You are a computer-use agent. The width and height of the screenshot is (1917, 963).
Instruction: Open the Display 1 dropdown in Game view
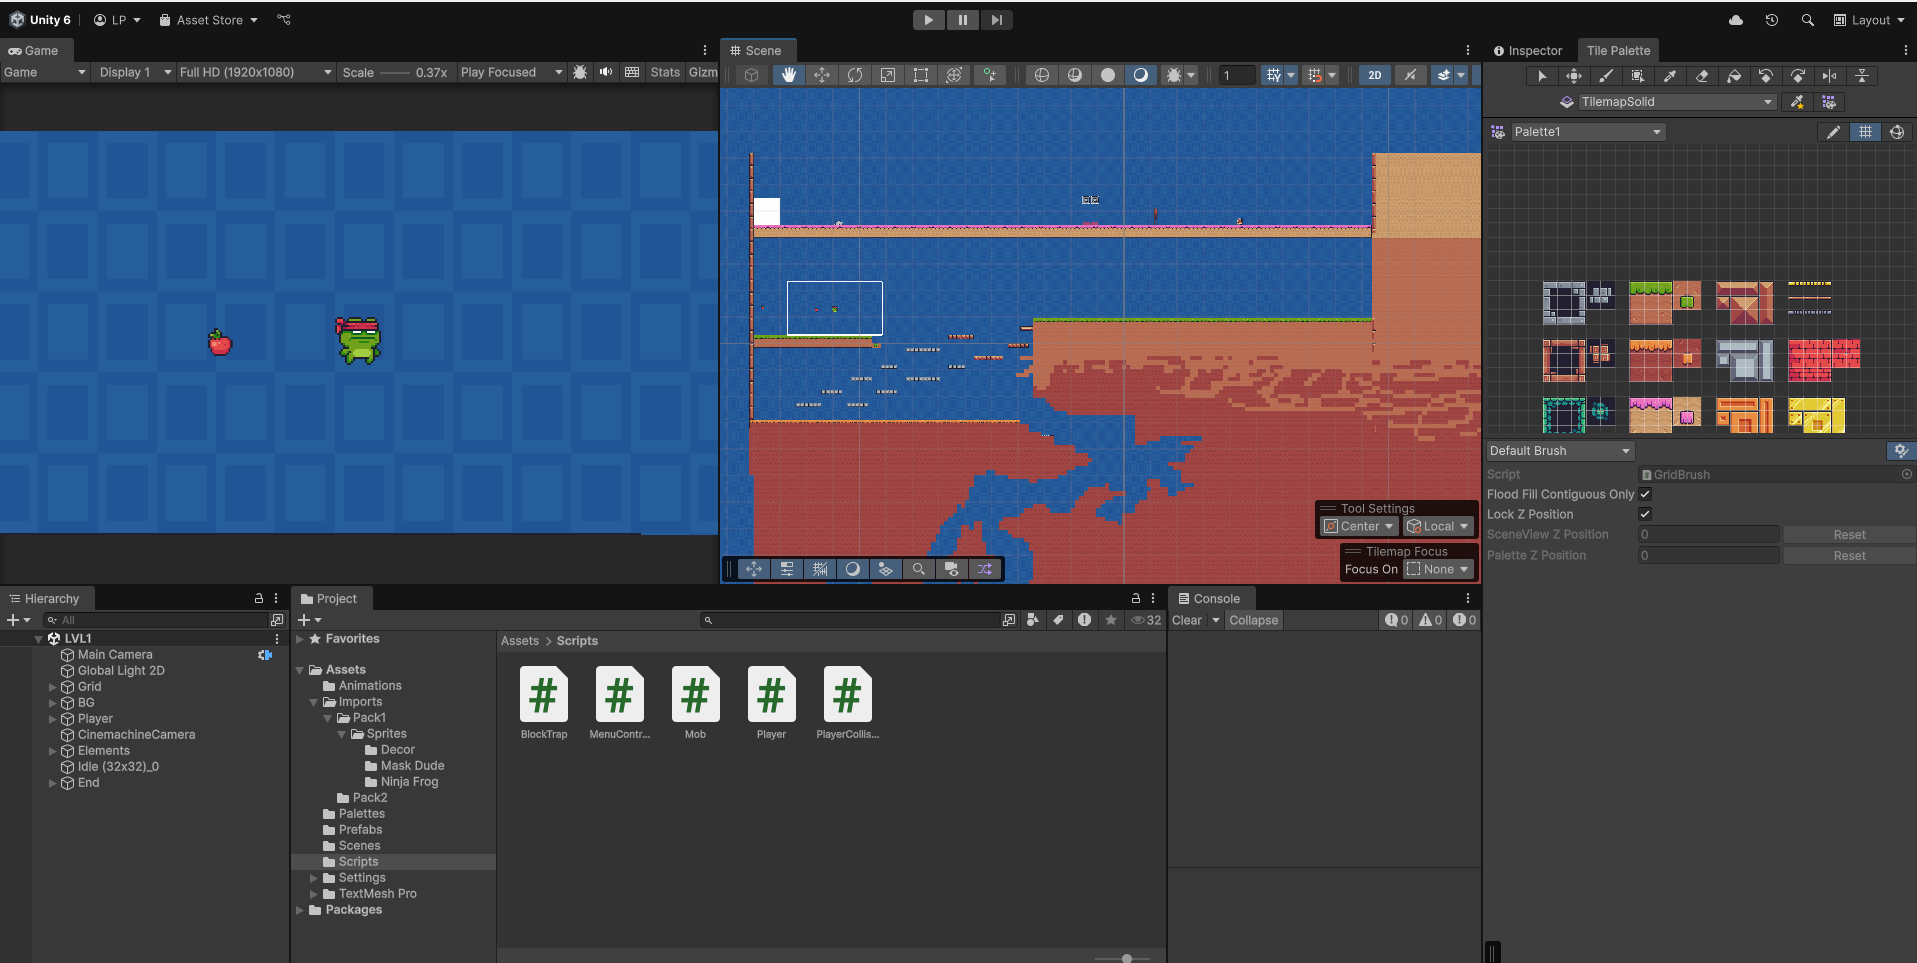pos(134,73)
